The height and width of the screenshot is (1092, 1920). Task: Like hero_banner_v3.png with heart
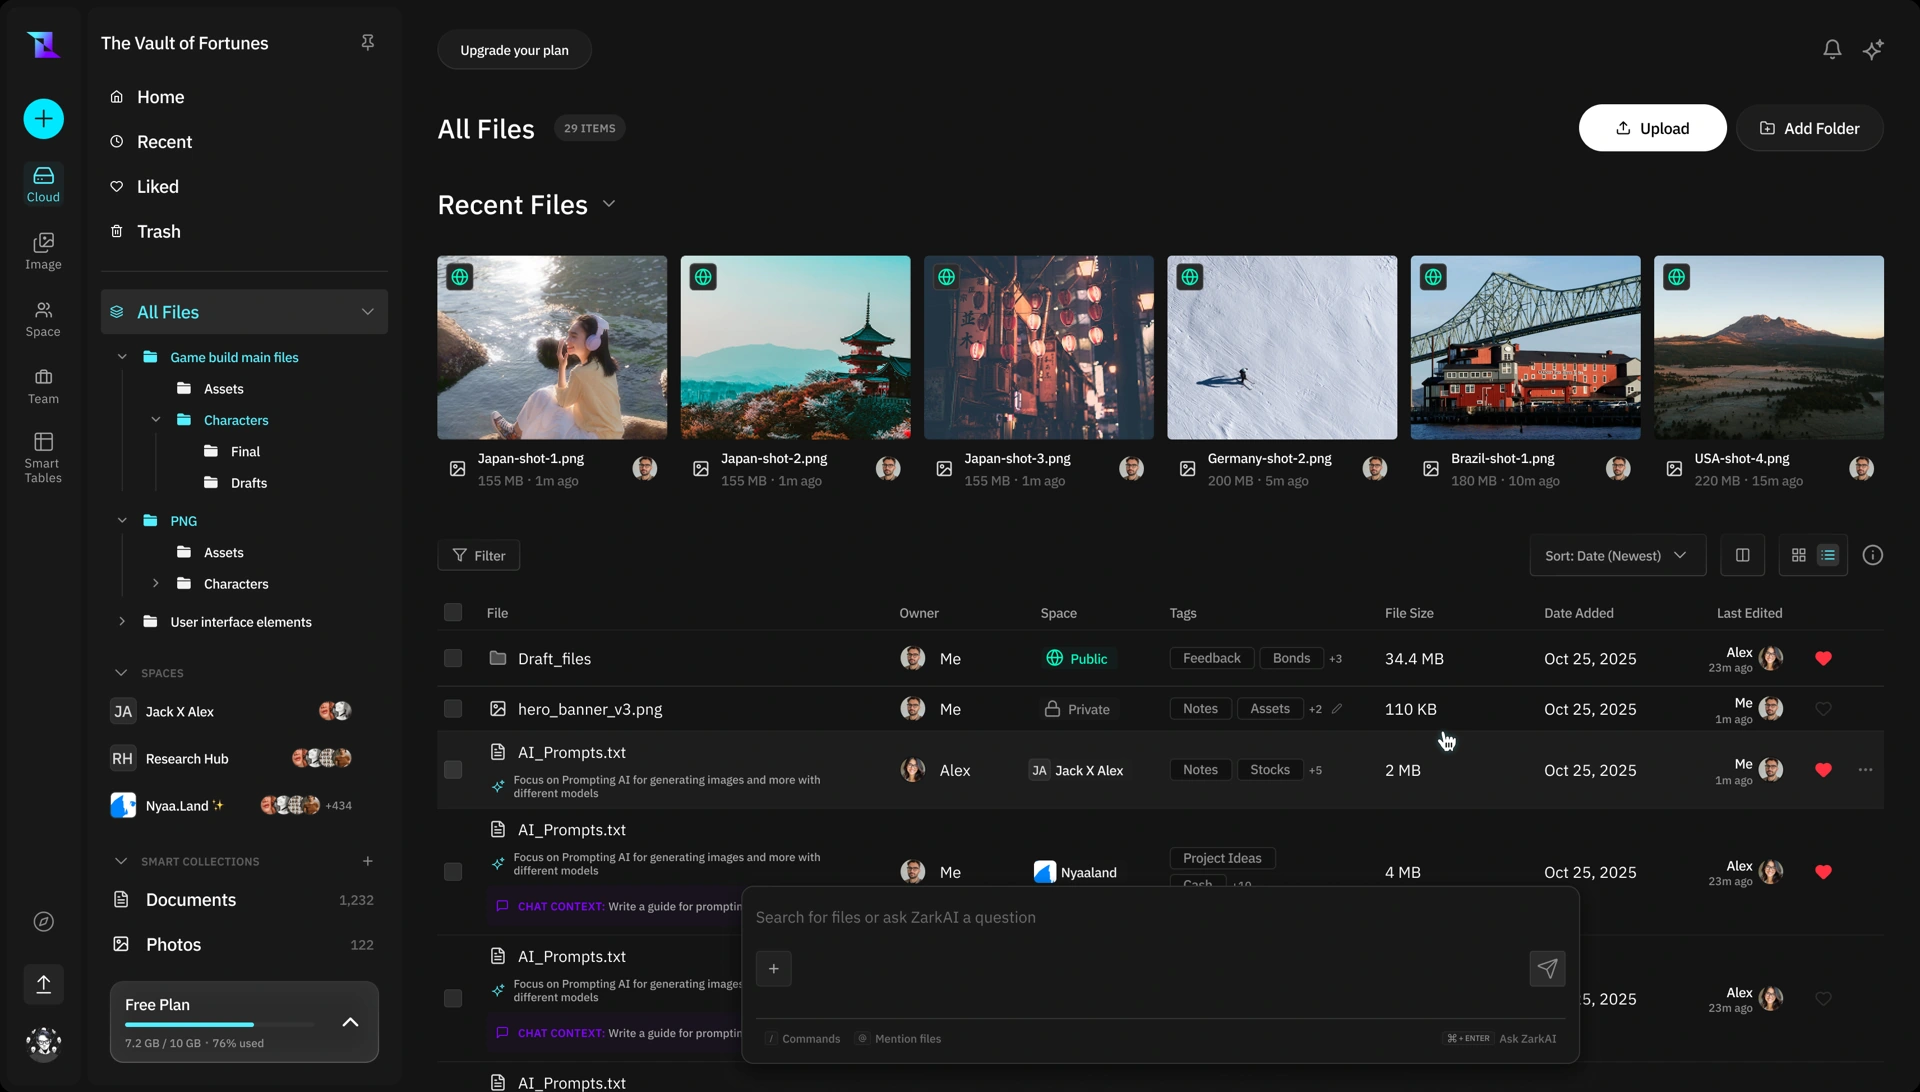tap(1823, 709)
